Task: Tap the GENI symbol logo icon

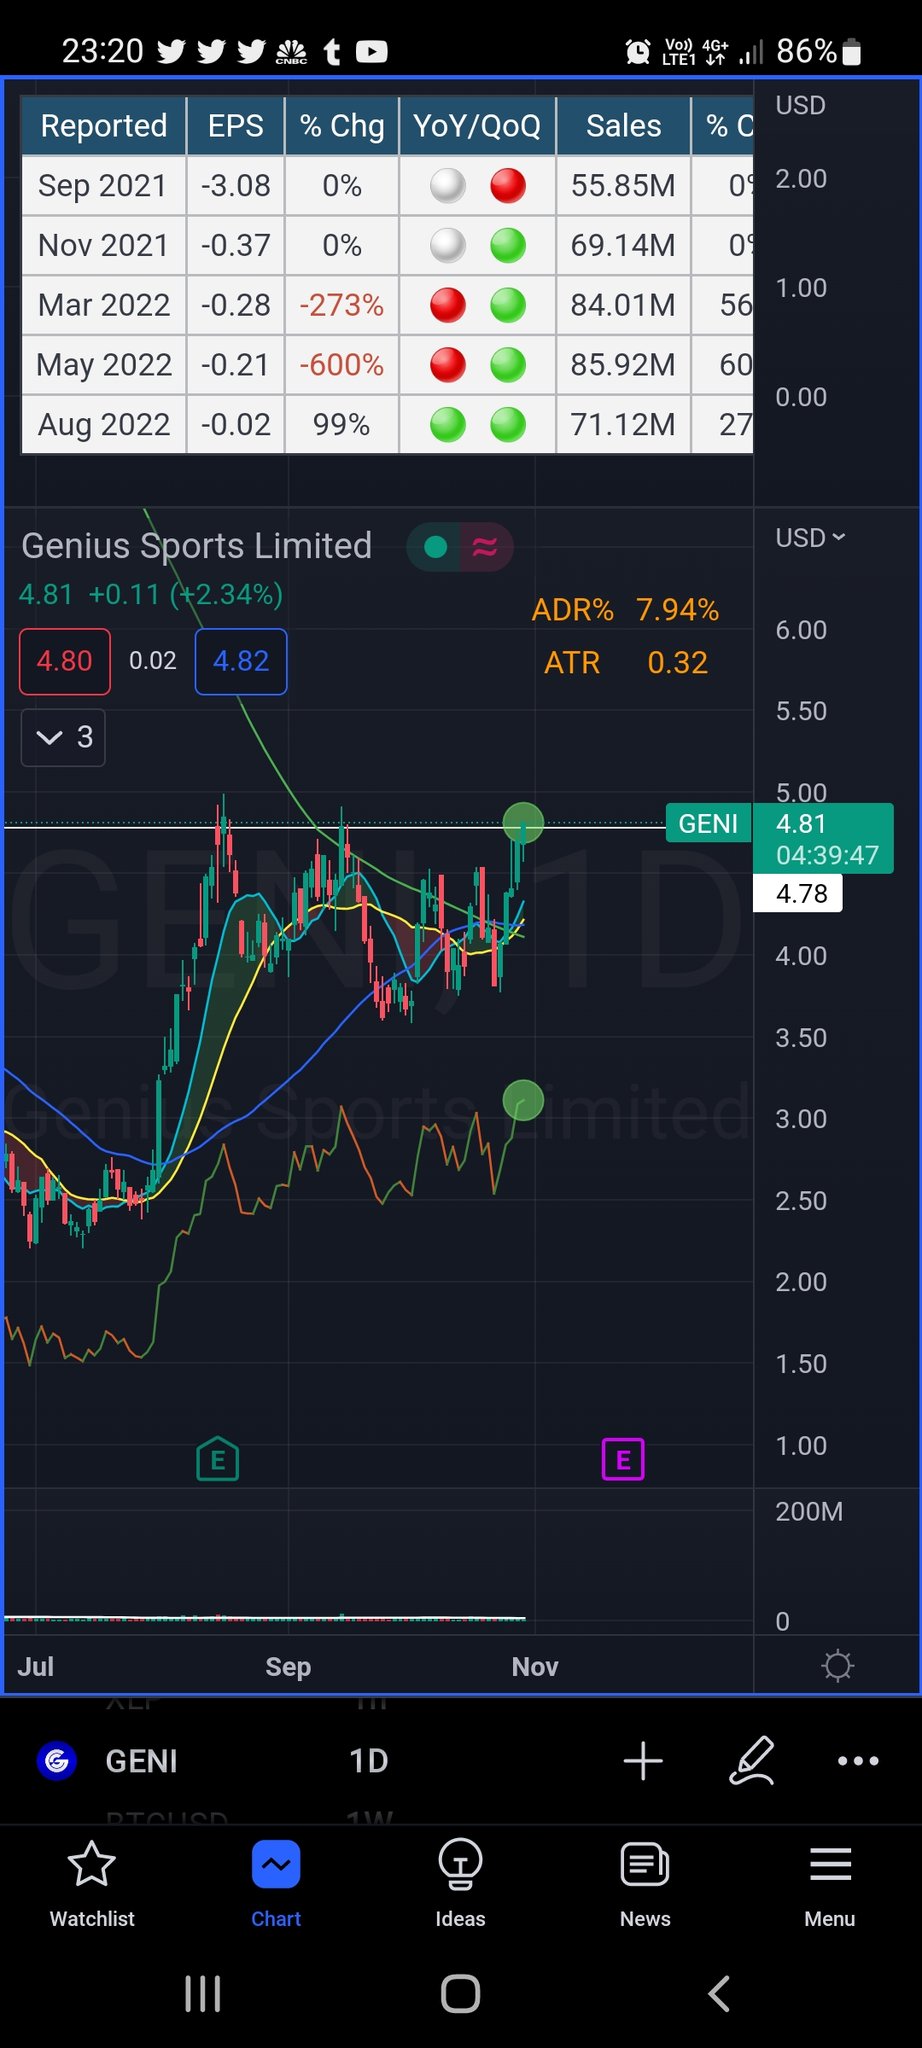Action: [57, 1760]
